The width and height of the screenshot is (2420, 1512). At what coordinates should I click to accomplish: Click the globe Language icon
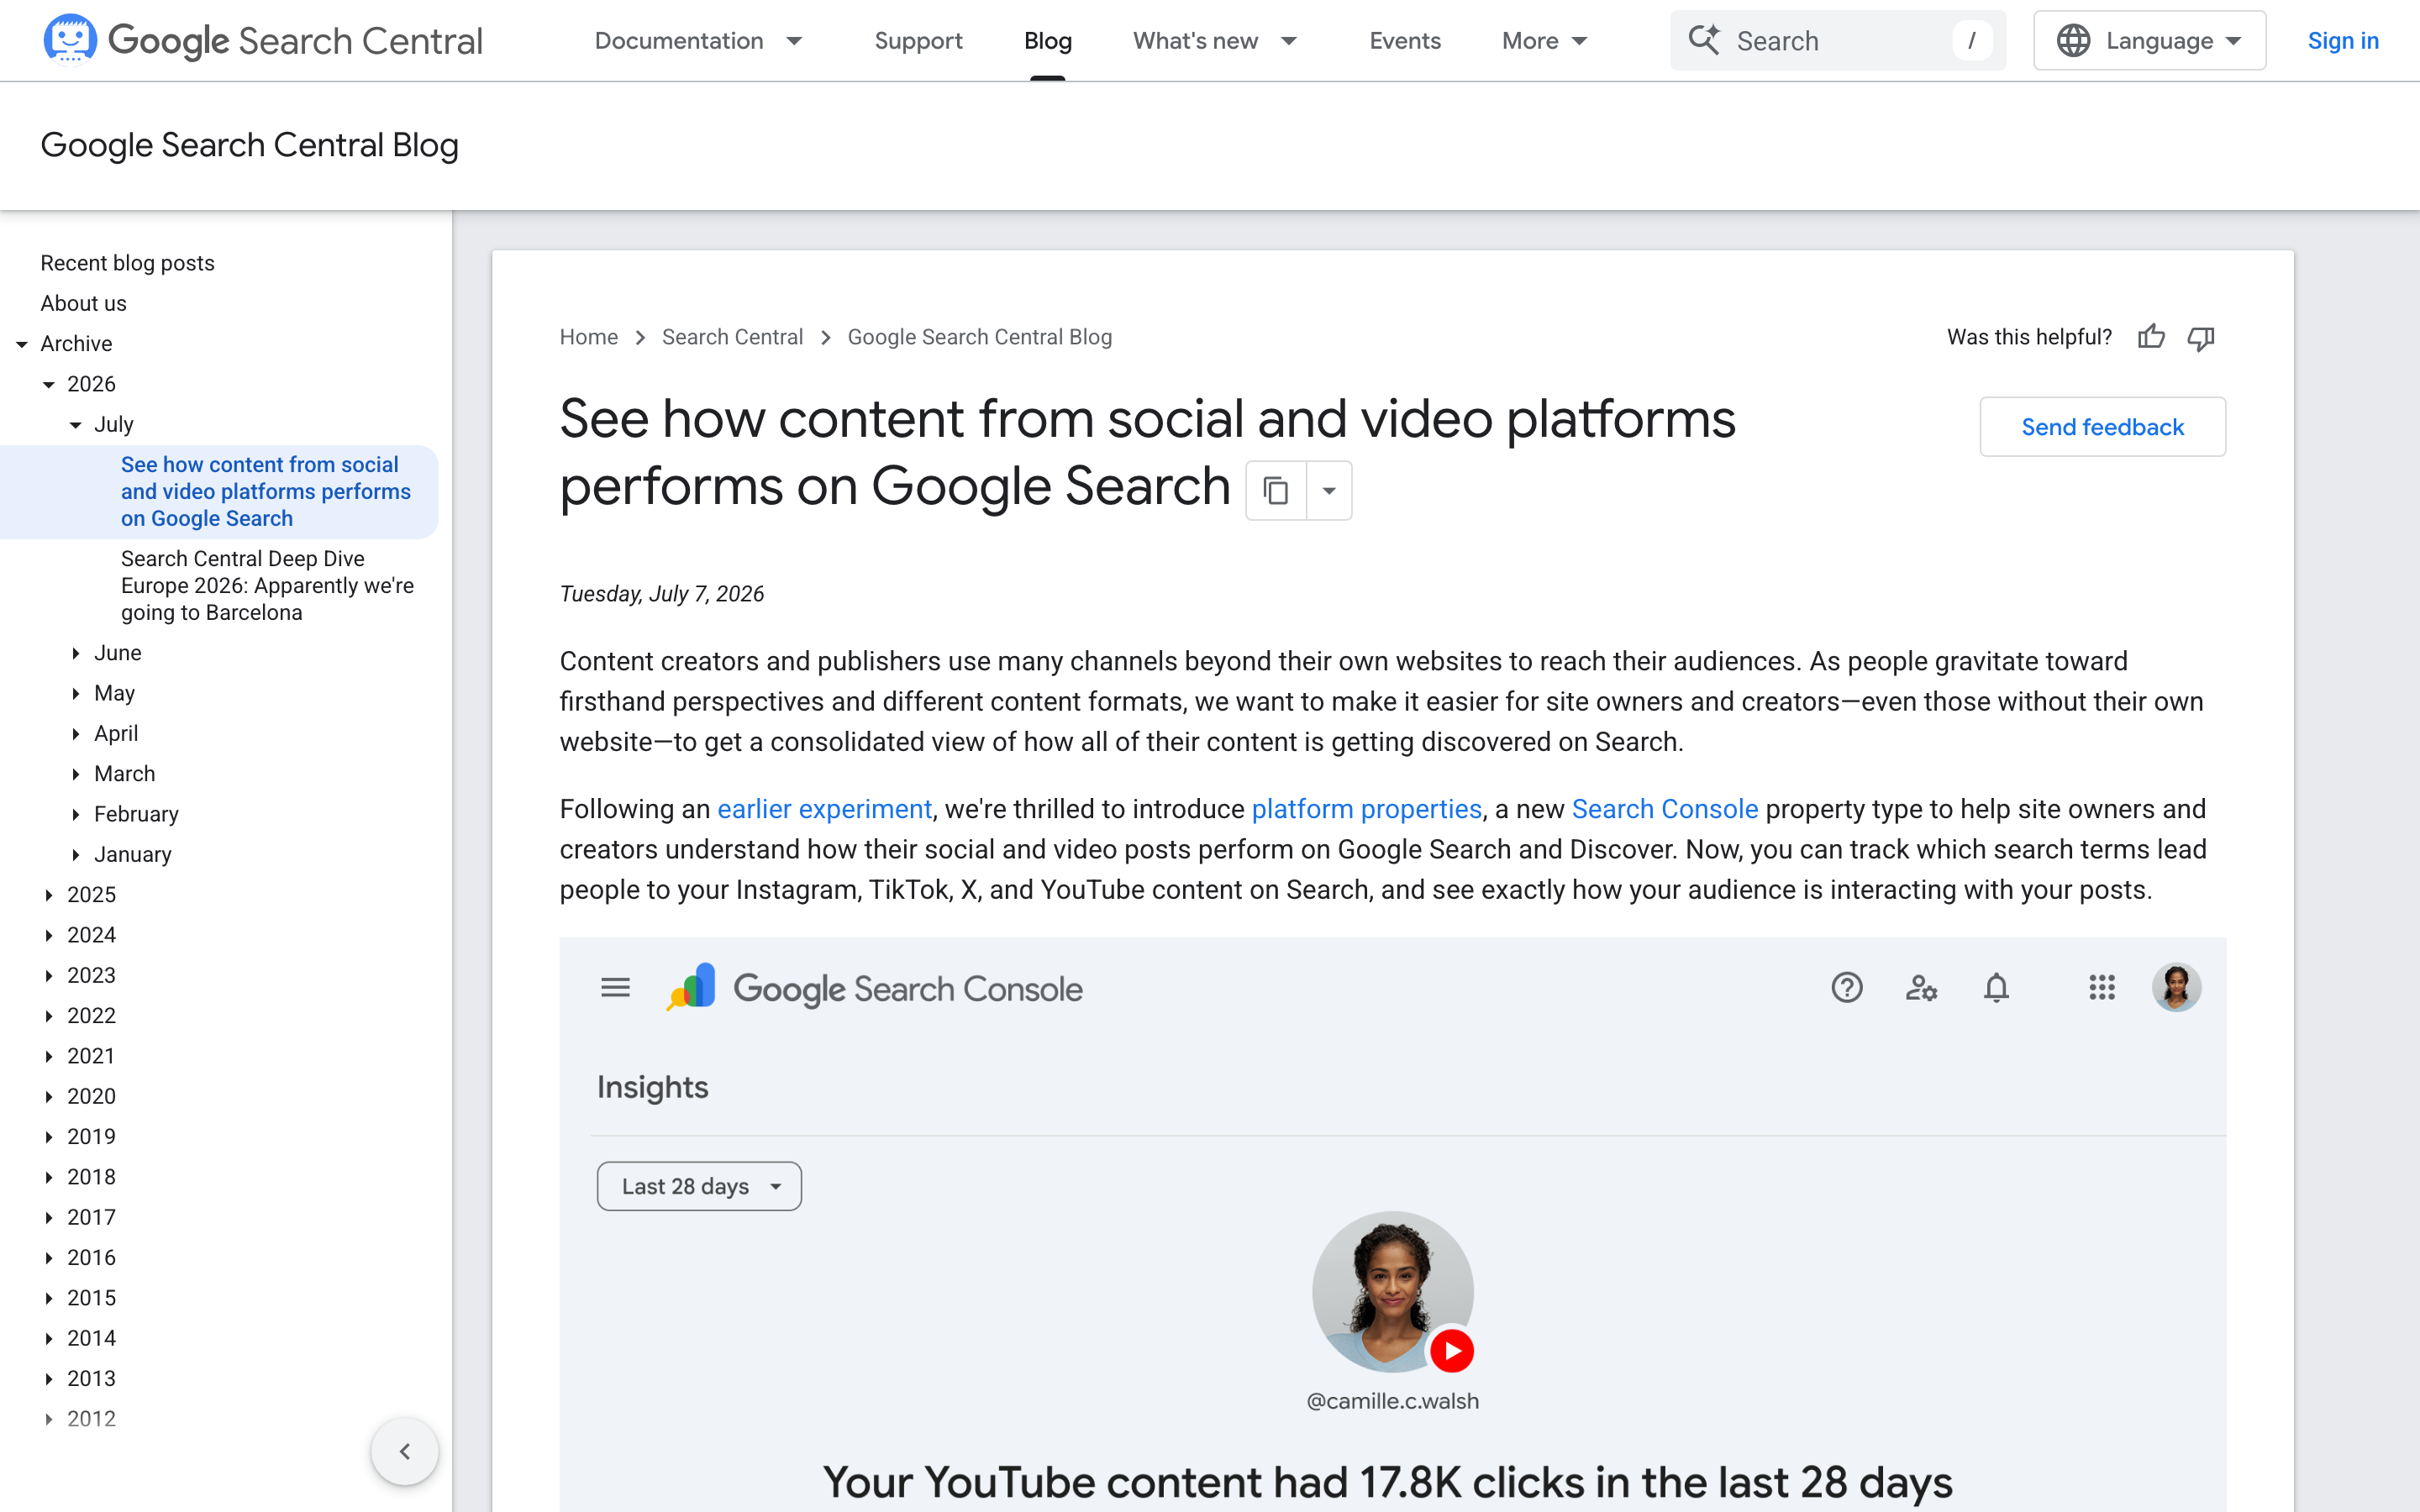tap(2073, 40)
